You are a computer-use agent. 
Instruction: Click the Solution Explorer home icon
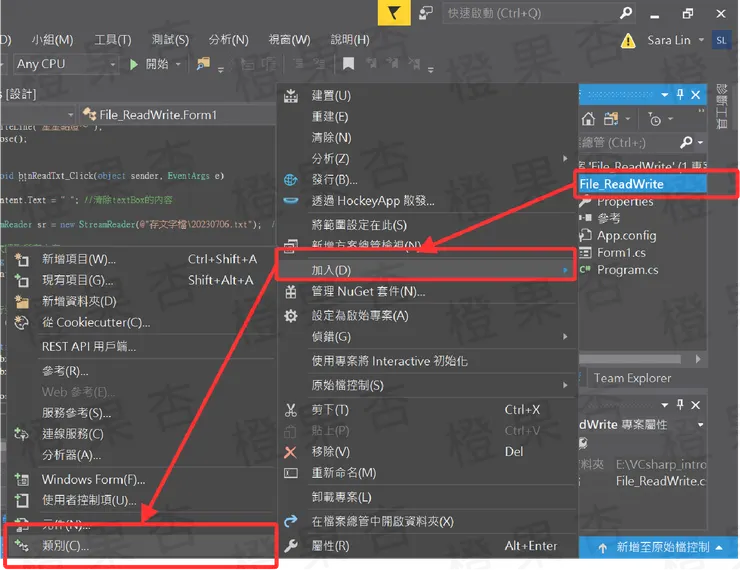tap(588, 119)
